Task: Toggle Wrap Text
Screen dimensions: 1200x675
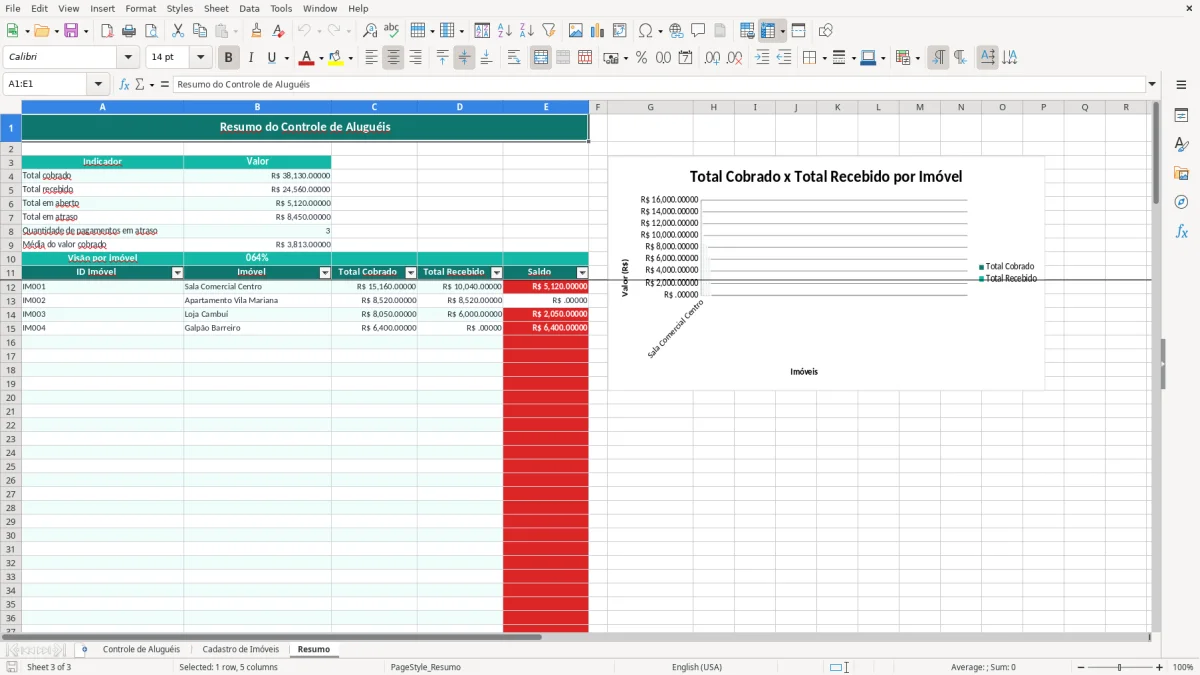Action: click(514, 58)
